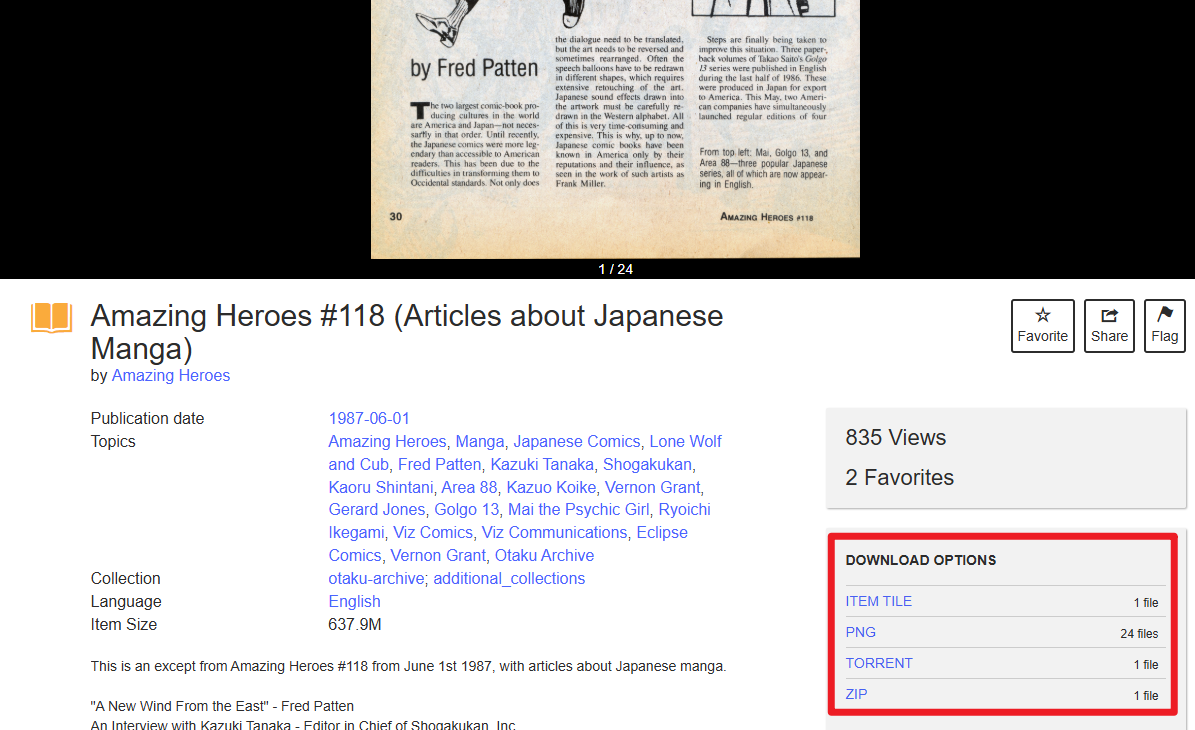Image resolution: width=1195 pixels, height=730 pixels.
Task: Click the Favorite star button
Action: click(x=1043, y=326)
